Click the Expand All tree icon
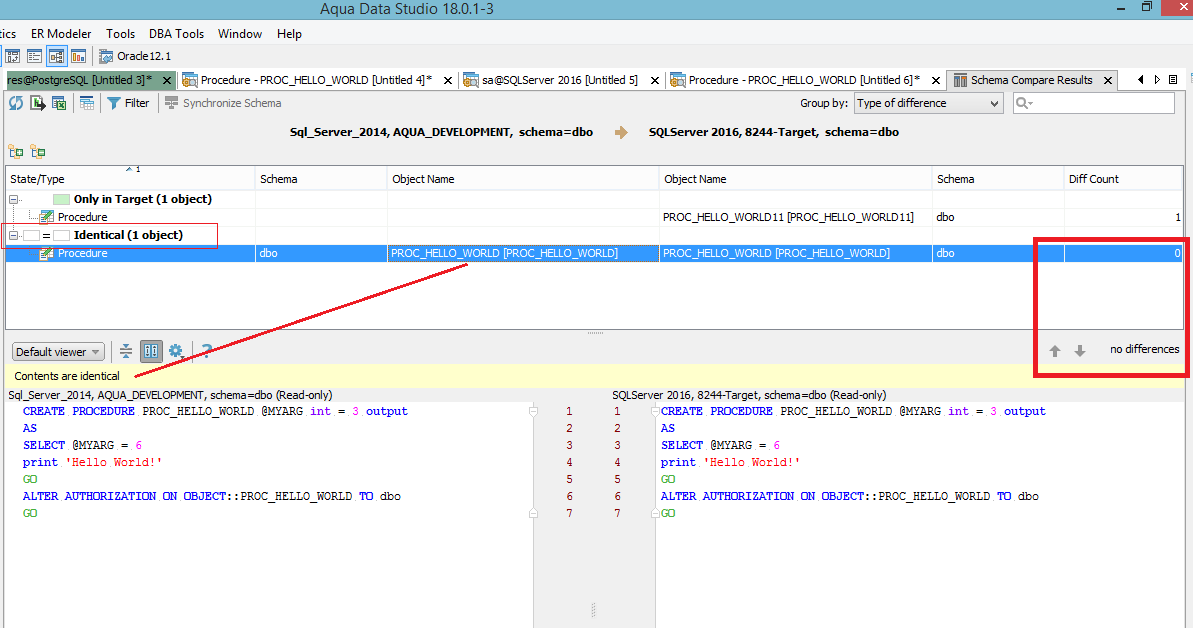This screenshot has height=628, width=1204. 15,151
